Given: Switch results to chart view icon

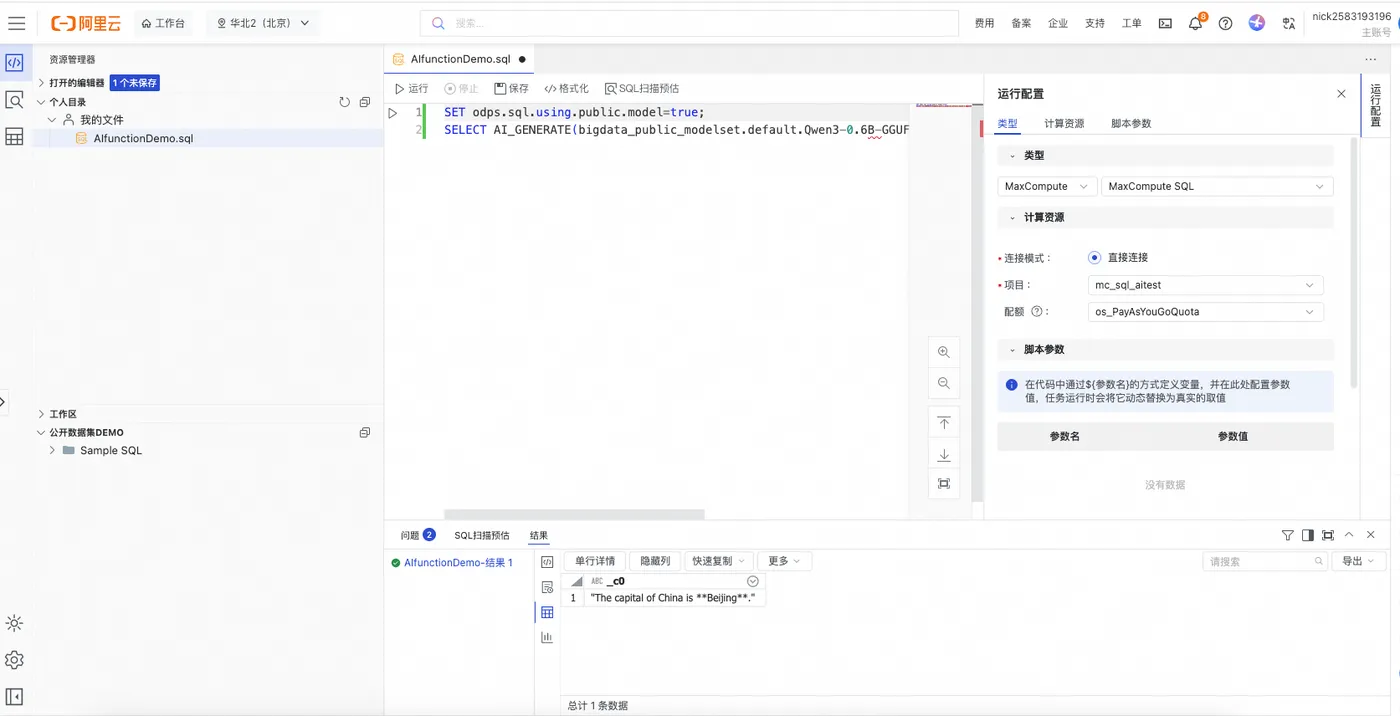Looking at the screenshot, I should coord(546,636).
